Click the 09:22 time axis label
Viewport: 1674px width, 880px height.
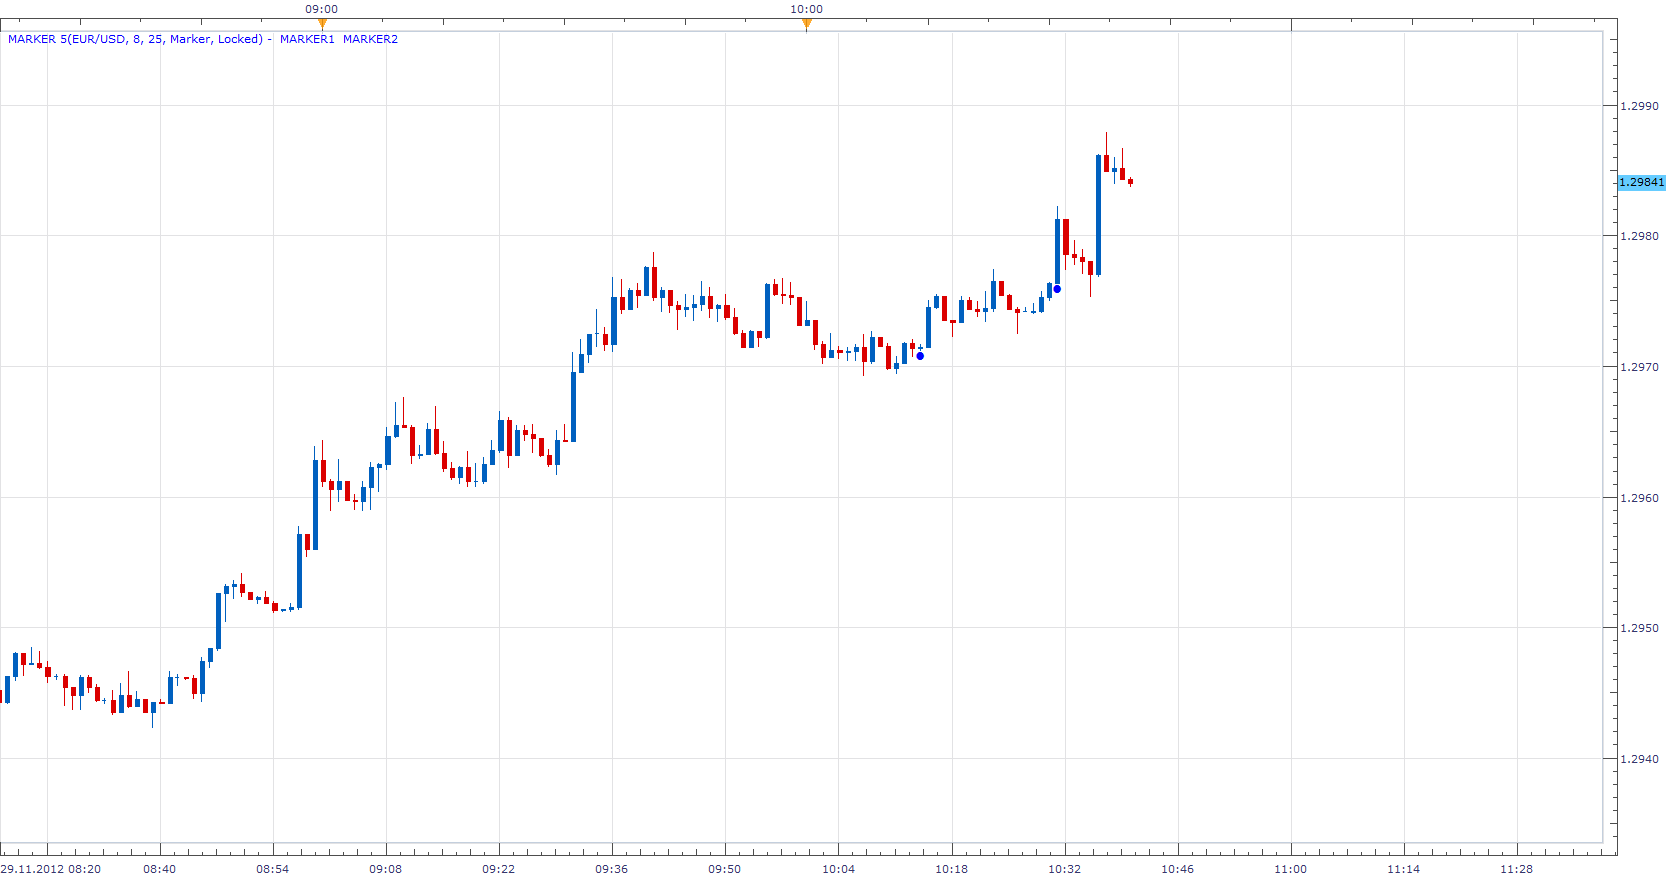click(499, 869)
